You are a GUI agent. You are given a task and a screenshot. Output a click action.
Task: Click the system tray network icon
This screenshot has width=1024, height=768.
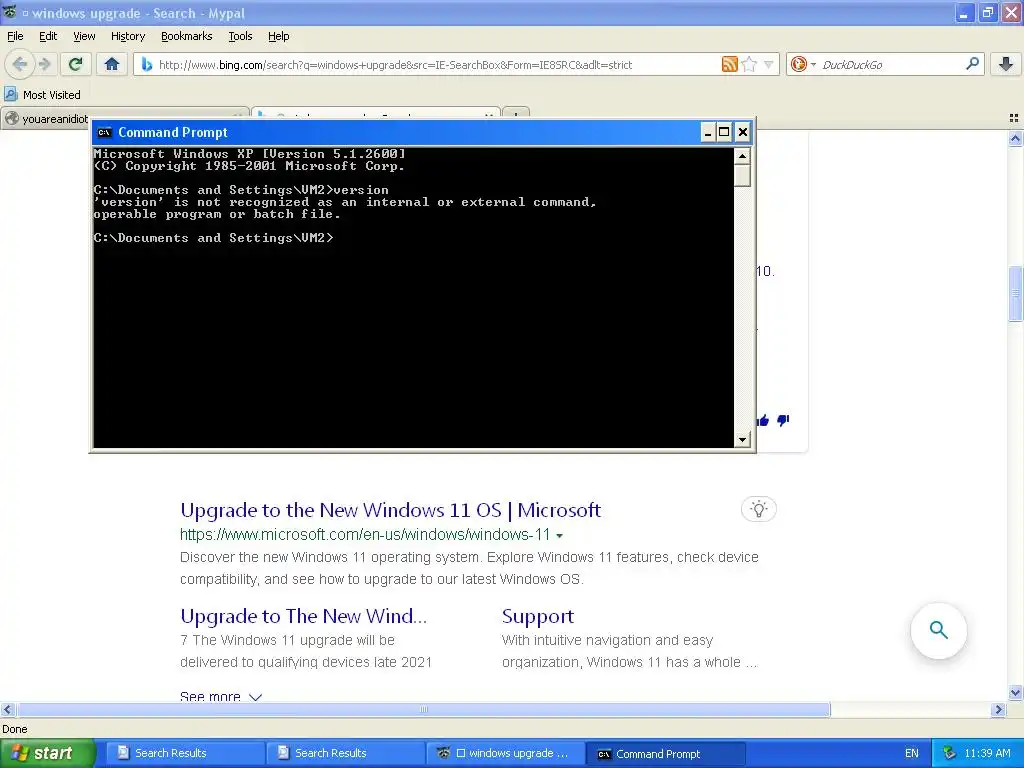click(x=950, y=753)
